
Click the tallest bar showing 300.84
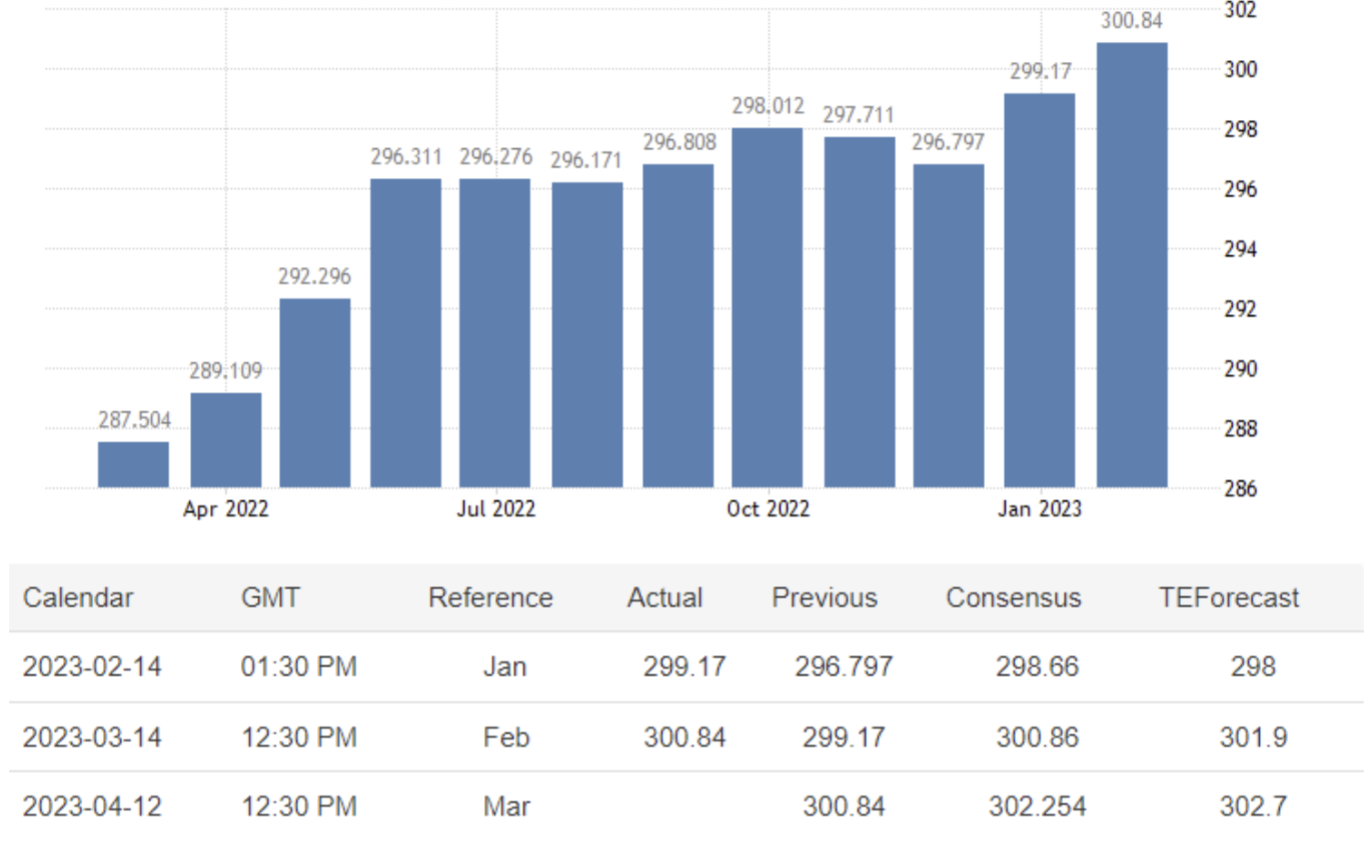(1131, 265)
